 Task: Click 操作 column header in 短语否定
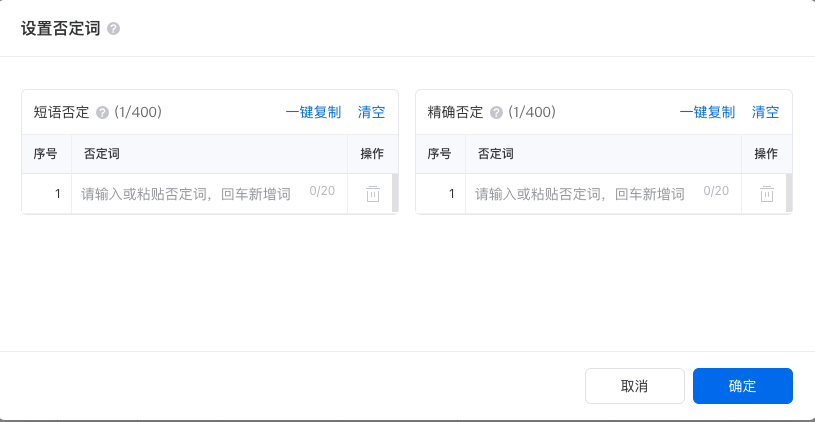pos(372,154)
